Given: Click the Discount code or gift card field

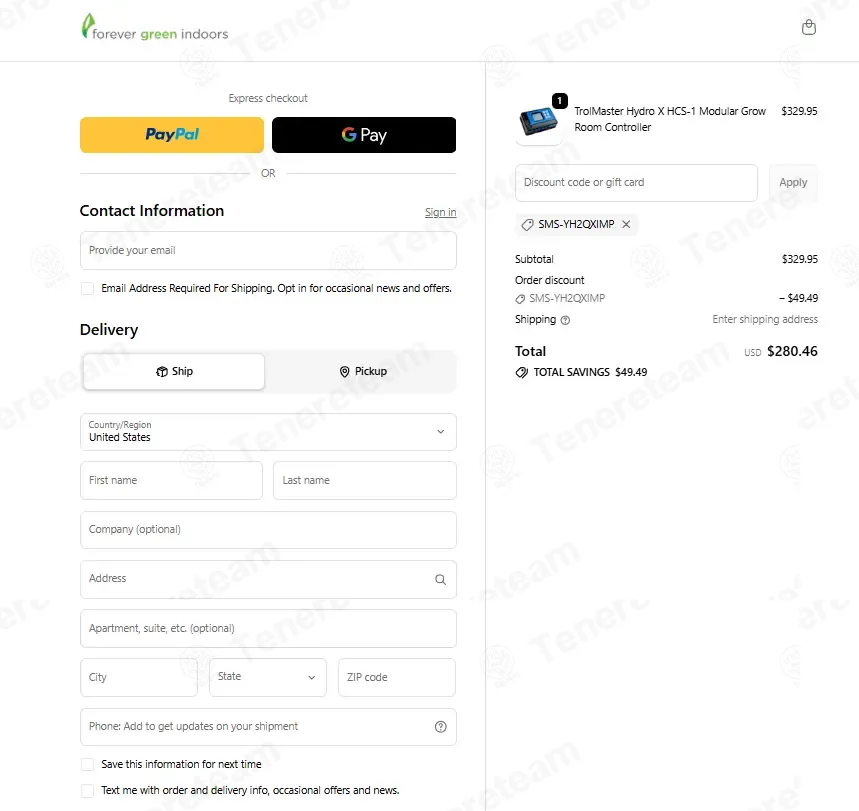Looking at the screenshot, I should [637, 182].
